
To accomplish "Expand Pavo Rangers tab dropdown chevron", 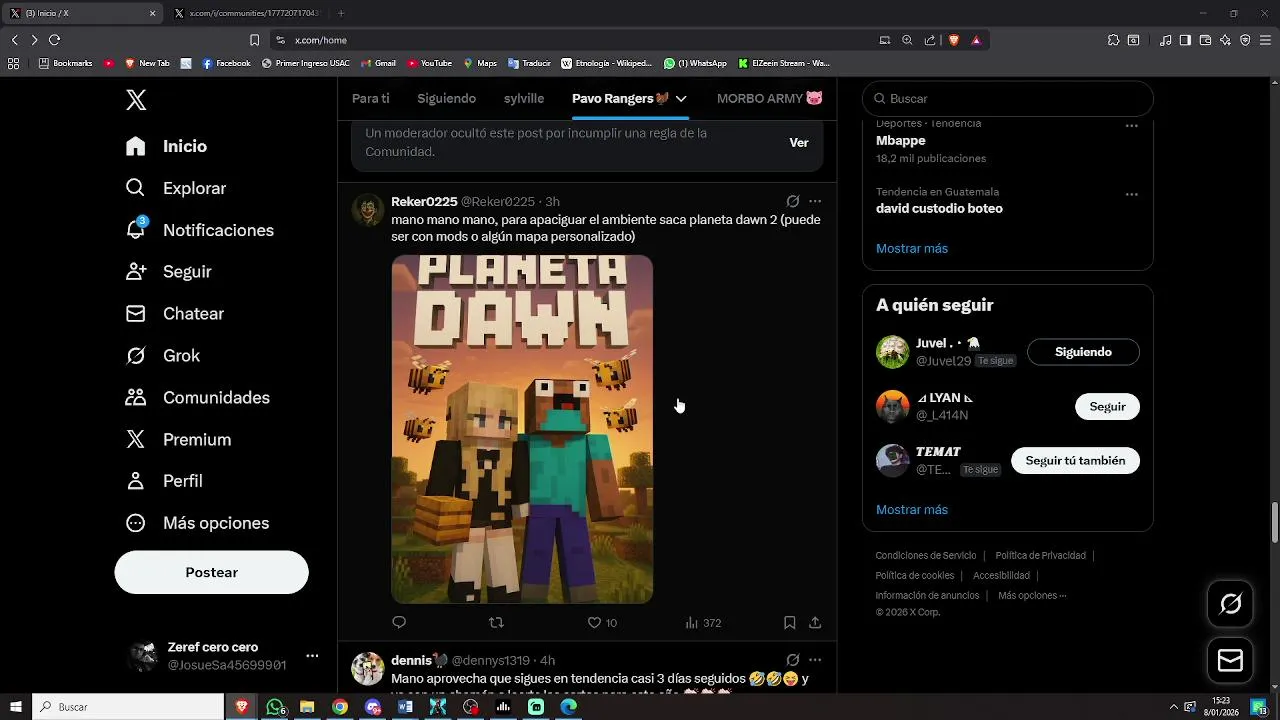I will 681,98.
